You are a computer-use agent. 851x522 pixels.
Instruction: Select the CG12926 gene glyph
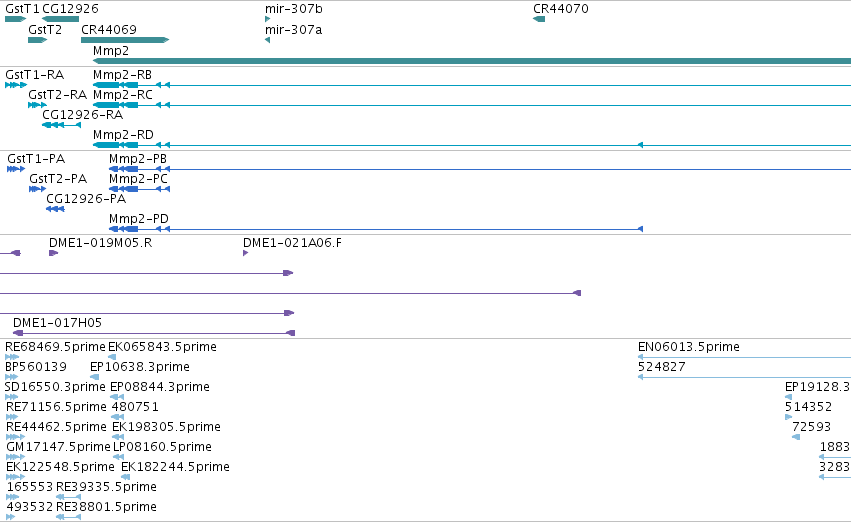[x=60, y=19]
